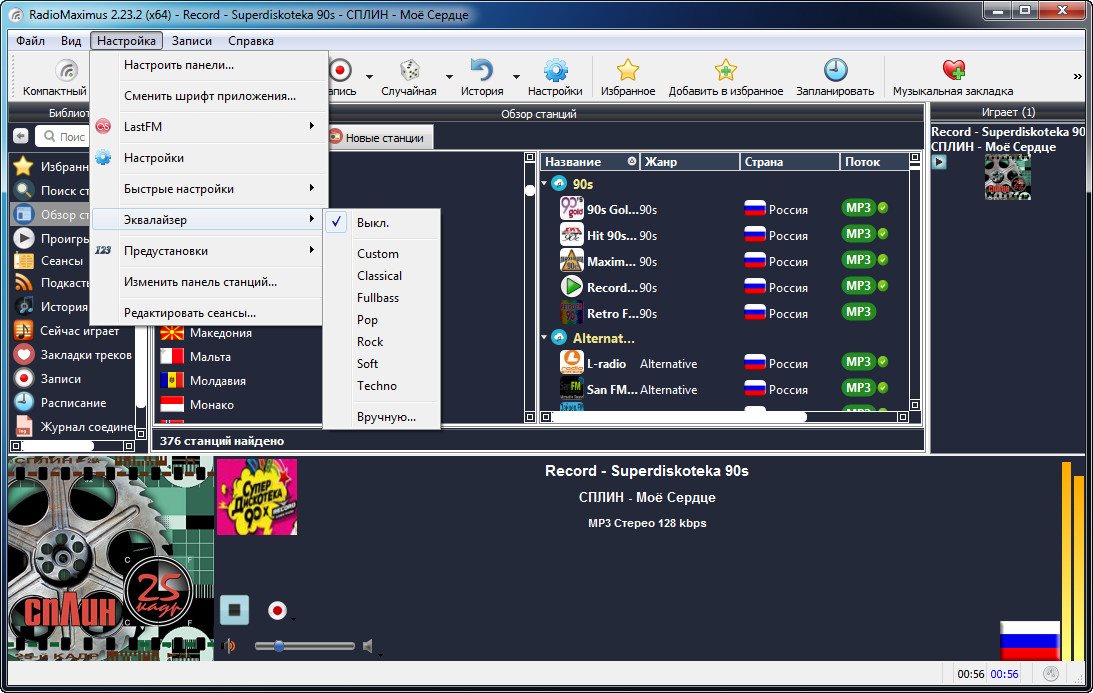Click Музыкальная закладка heart icon

[953, 70]
